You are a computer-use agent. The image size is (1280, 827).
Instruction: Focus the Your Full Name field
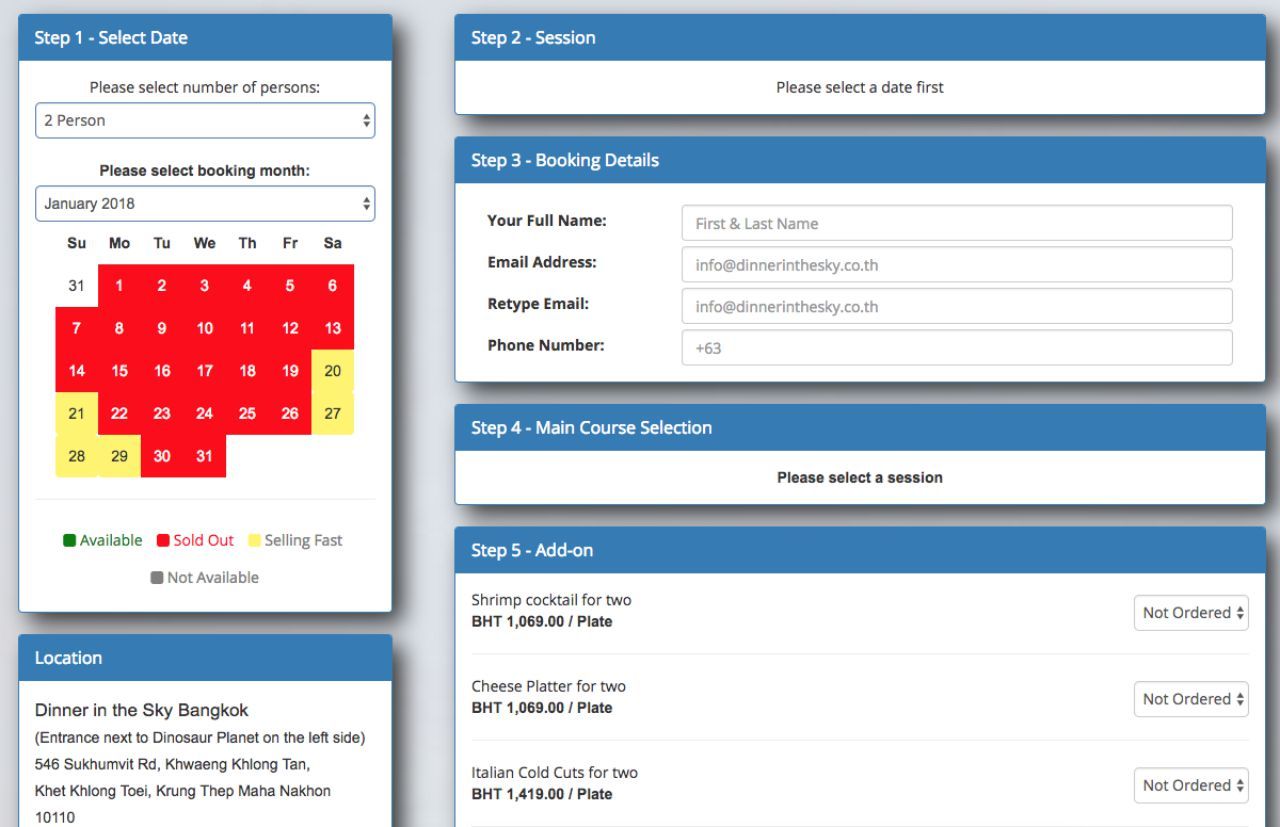(956, 223)
